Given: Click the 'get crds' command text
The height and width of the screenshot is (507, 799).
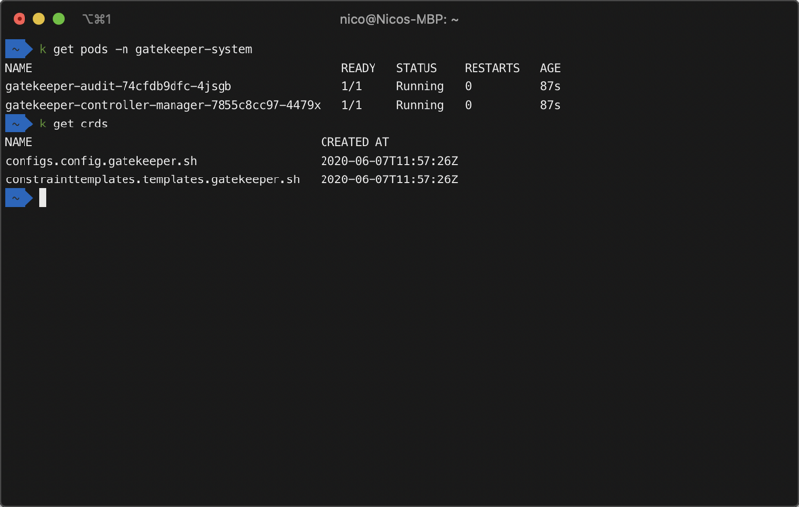Looking at the screenshot, I should 80,124.
